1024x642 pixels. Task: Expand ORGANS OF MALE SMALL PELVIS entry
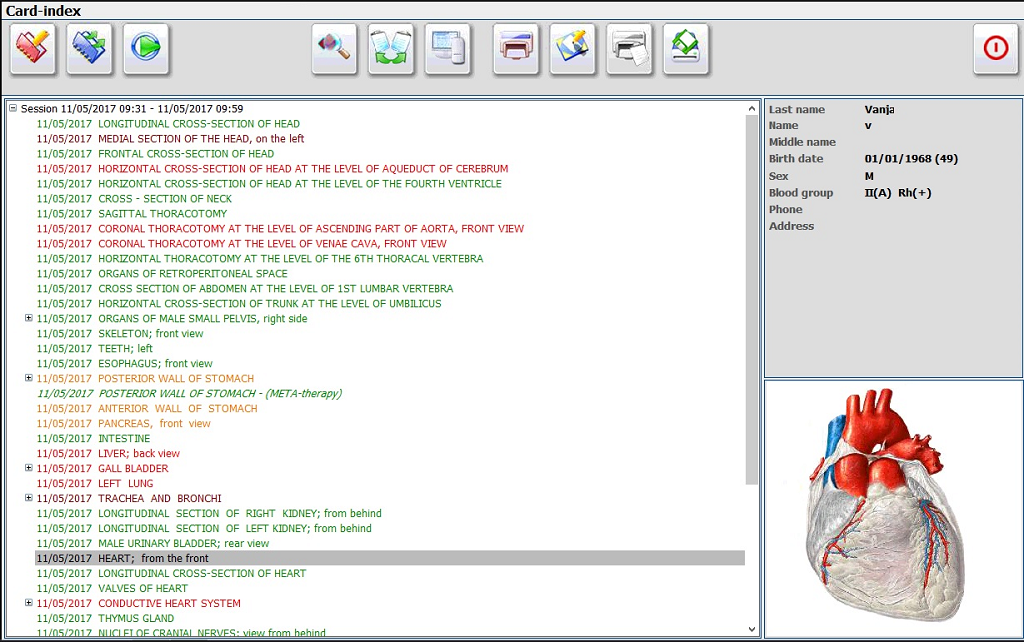pos(29,318)
